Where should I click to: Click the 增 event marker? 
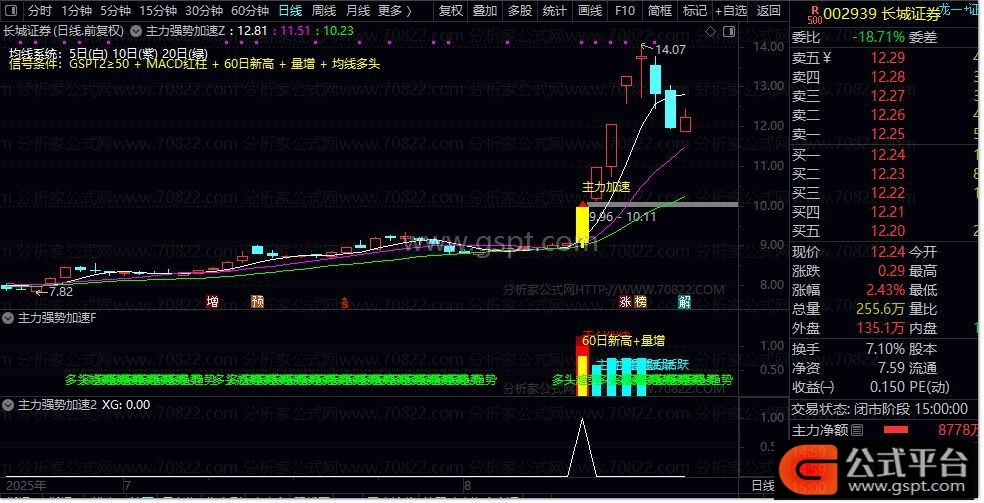pos(213,302)
